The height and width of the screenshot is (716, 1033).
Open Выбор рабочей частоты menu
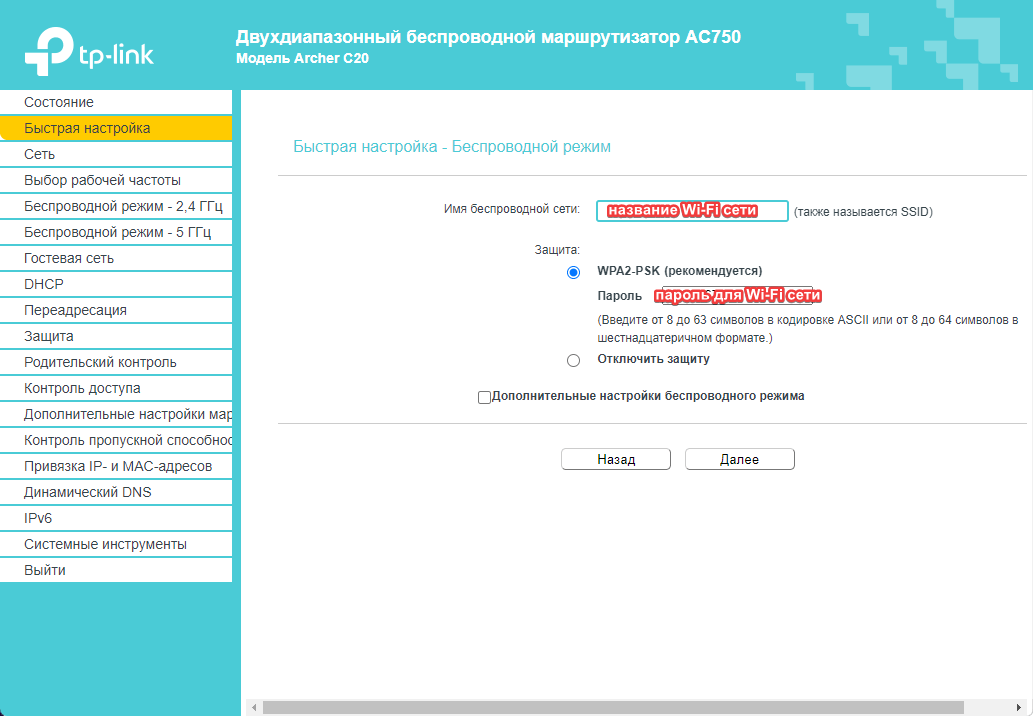tap(102, 180)
